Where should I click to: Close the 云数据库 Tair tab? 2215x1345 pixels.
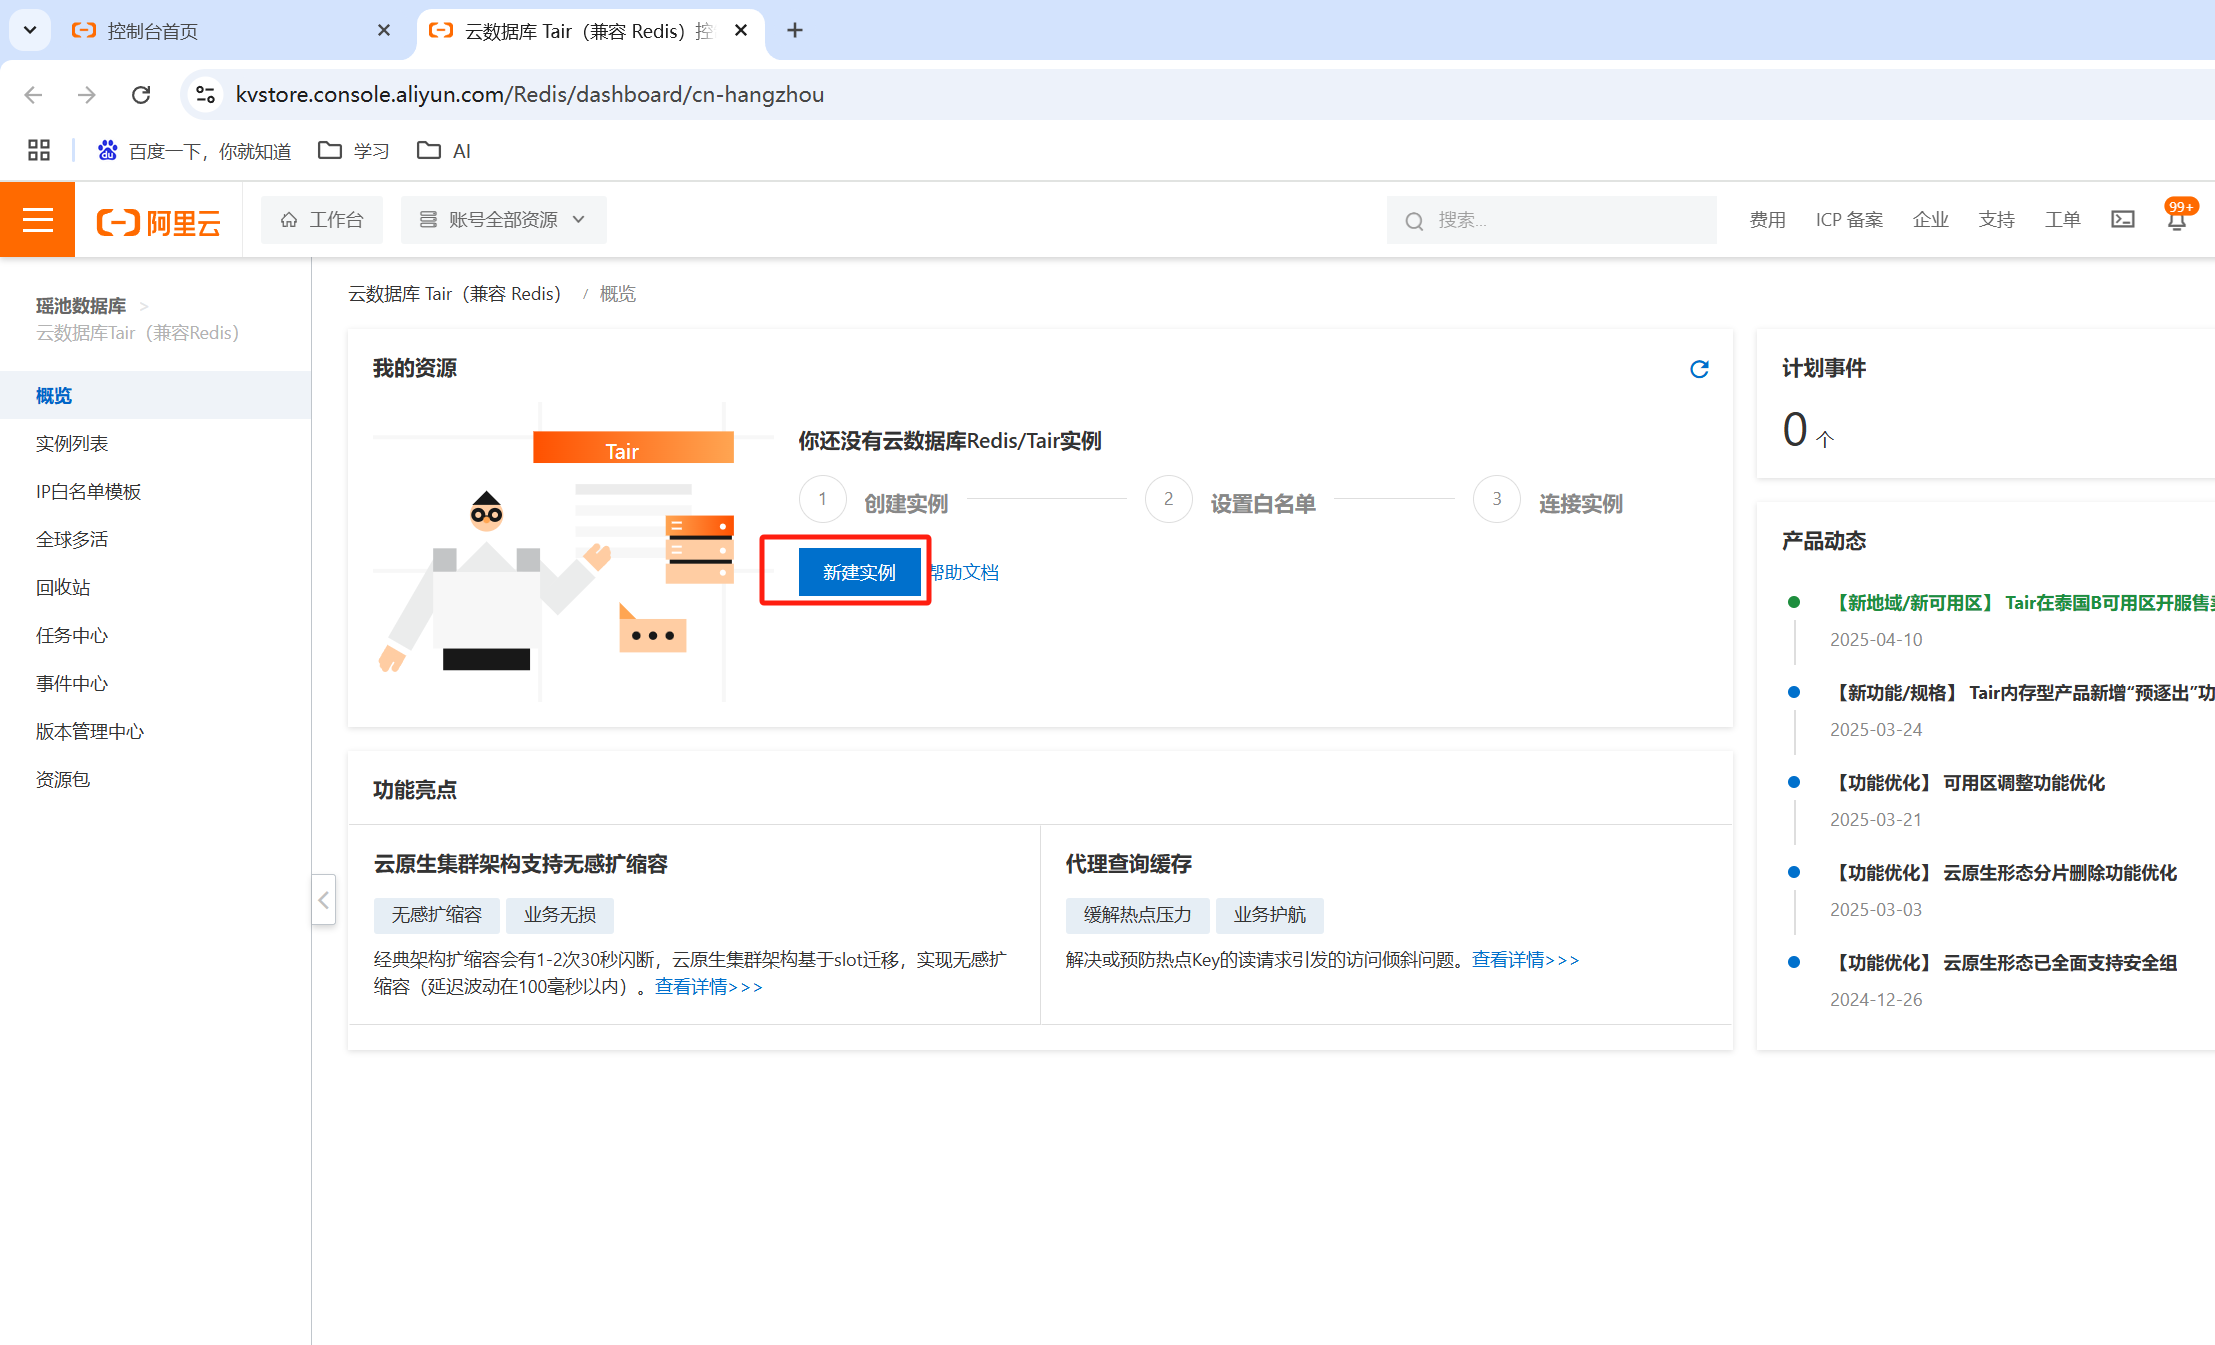[741, 31]
